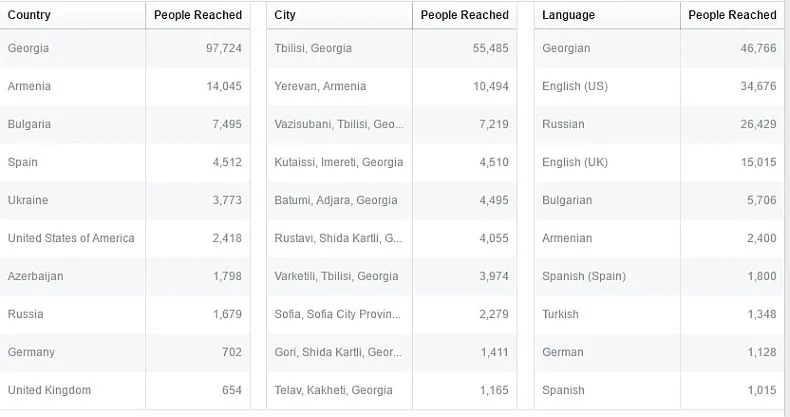Click the Russian language row
790x417 pixels.
tap(659, 124)
